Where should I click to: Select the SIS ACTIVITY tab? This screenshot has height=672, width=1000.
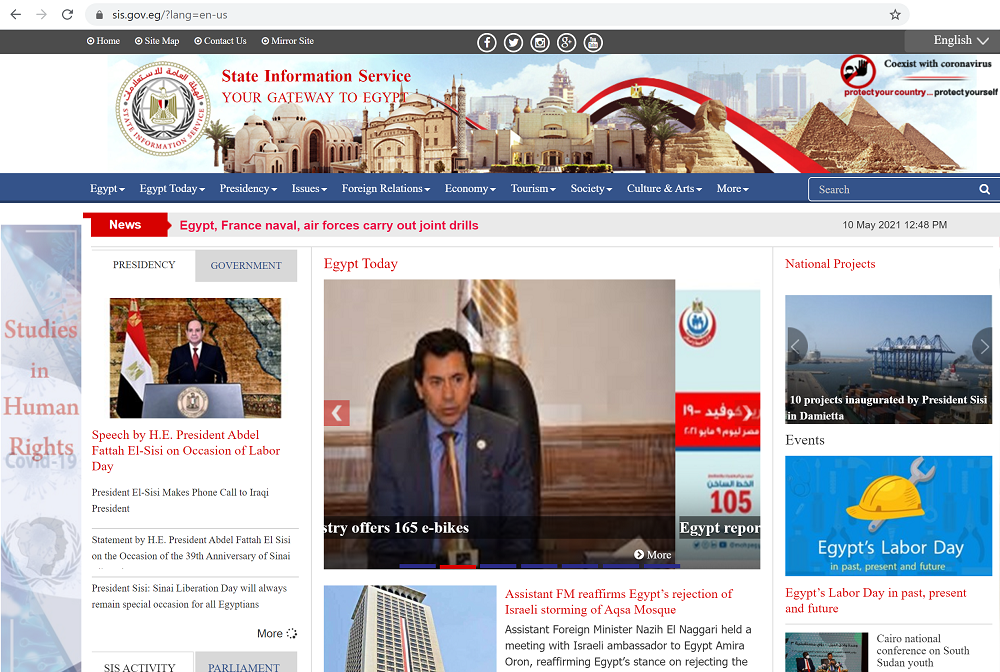(140, 663)
